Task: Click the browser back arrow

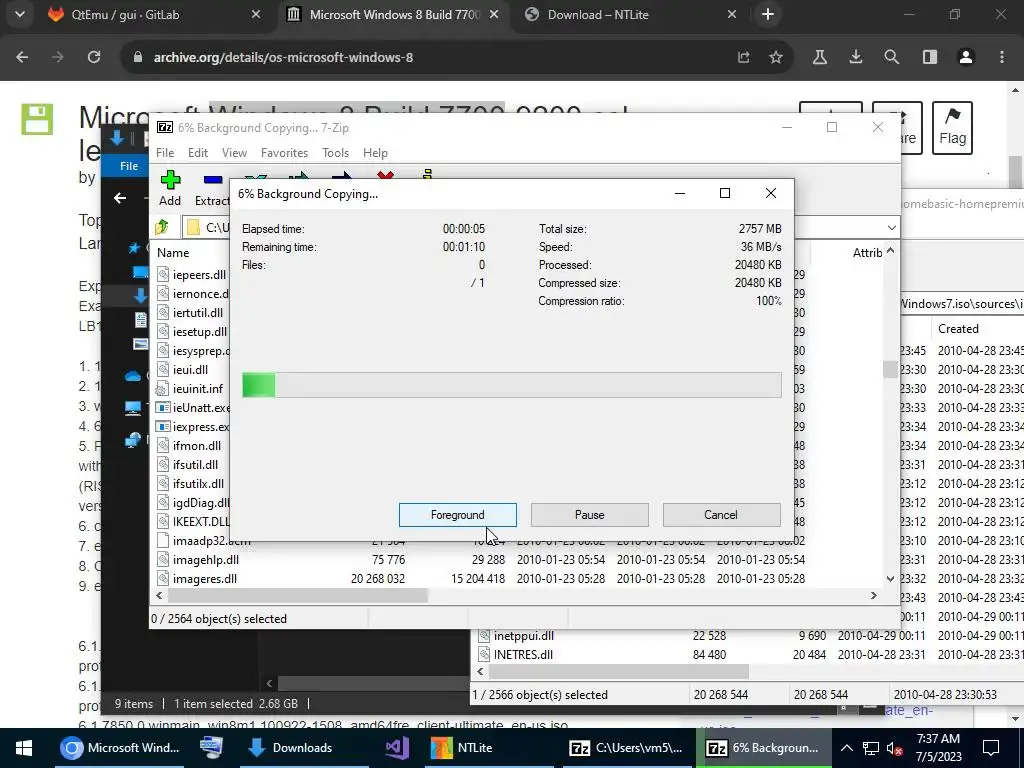Action: click(x=22, y=57)
